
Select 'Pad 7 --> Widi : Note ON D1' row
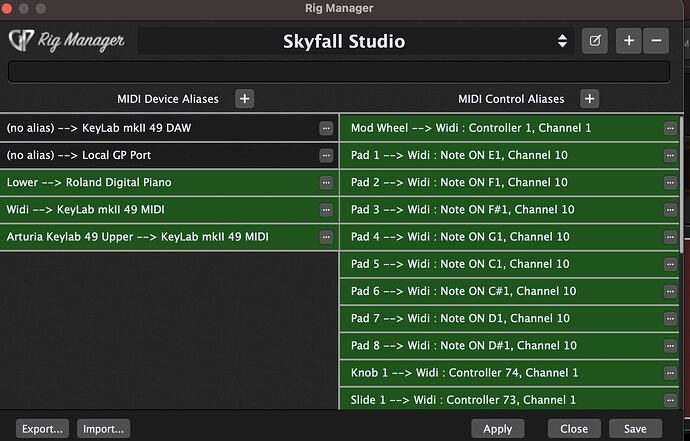[x=510, y=319]
